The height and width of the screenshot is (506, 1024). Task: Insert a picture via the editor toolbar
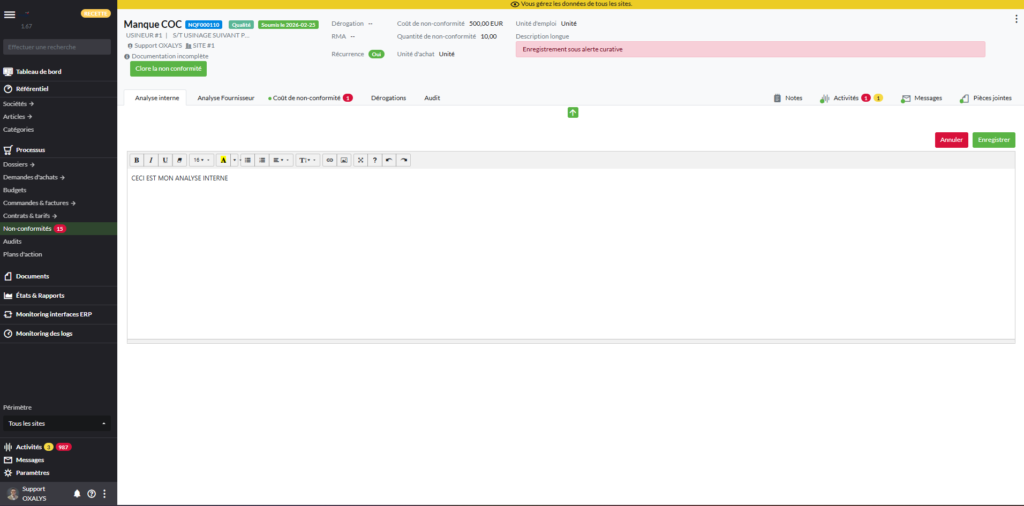(343, 160)
